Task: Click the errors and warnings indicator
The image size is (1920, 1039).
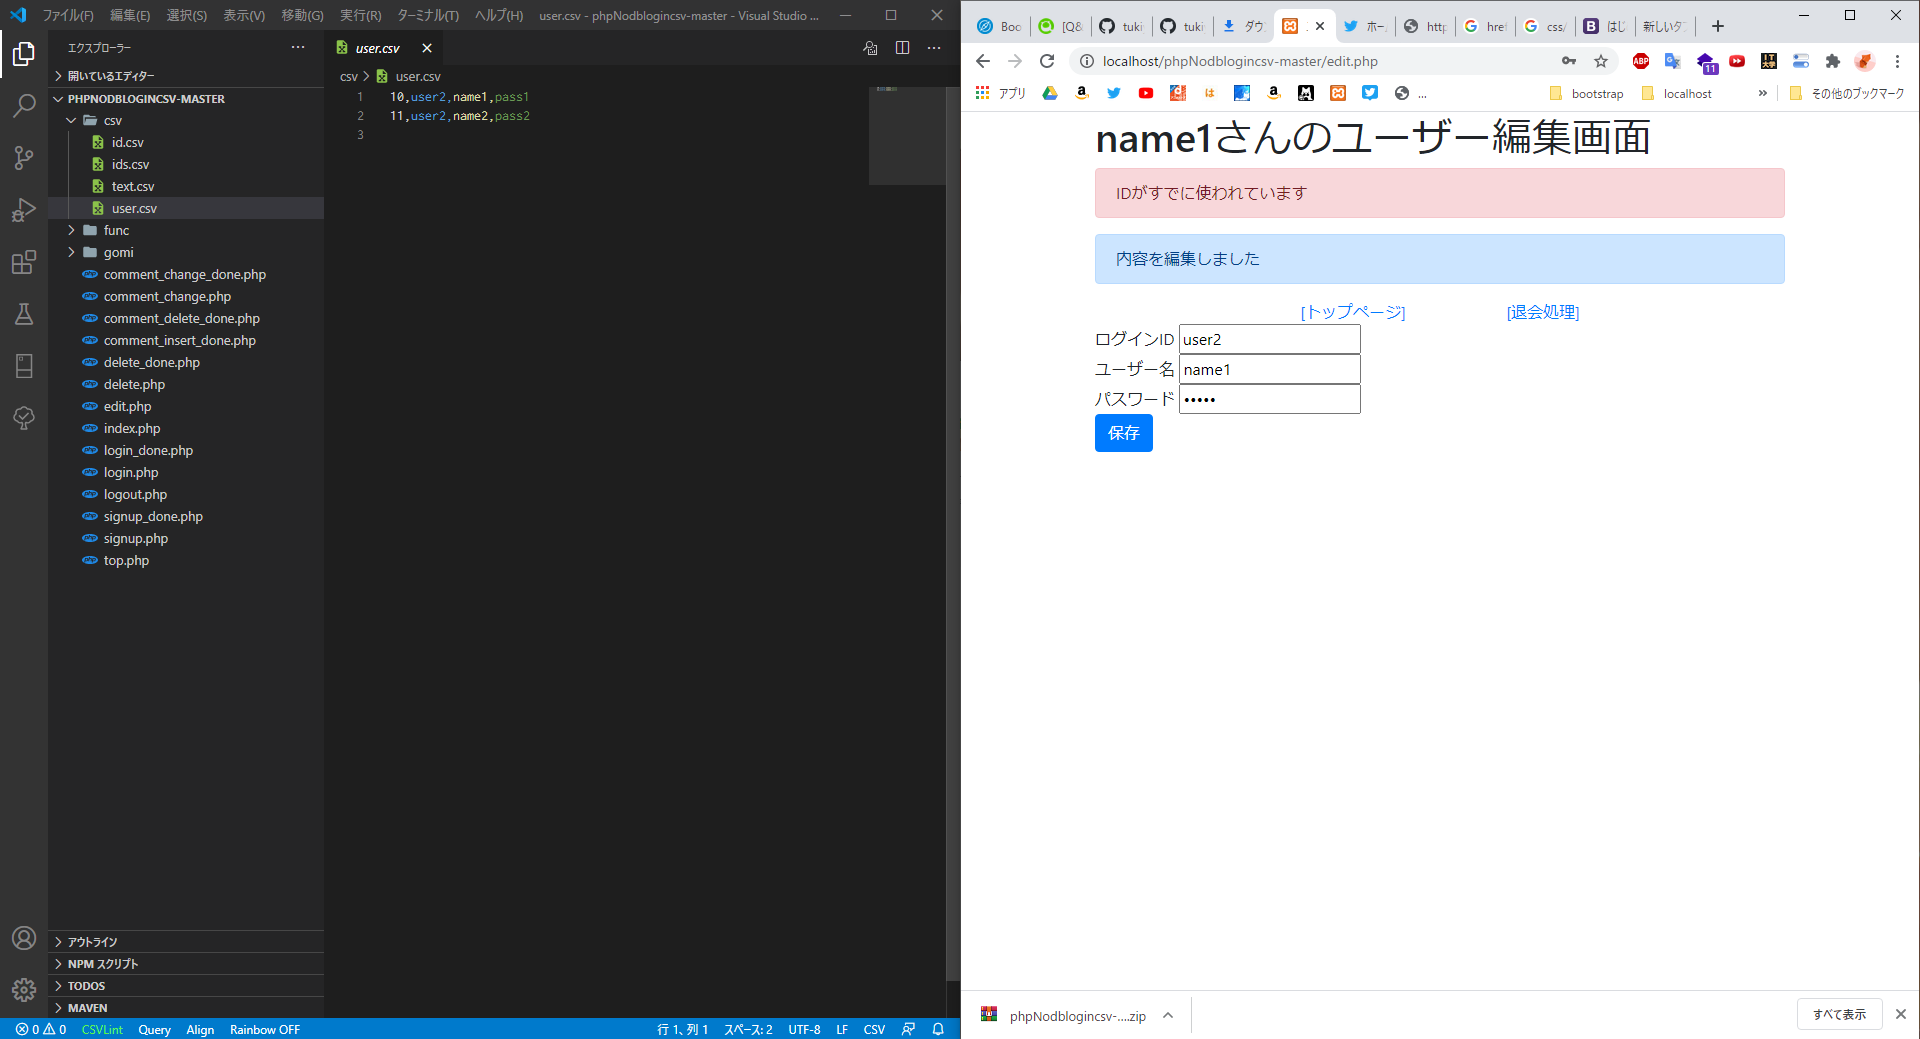Action: pos(41,1029)
